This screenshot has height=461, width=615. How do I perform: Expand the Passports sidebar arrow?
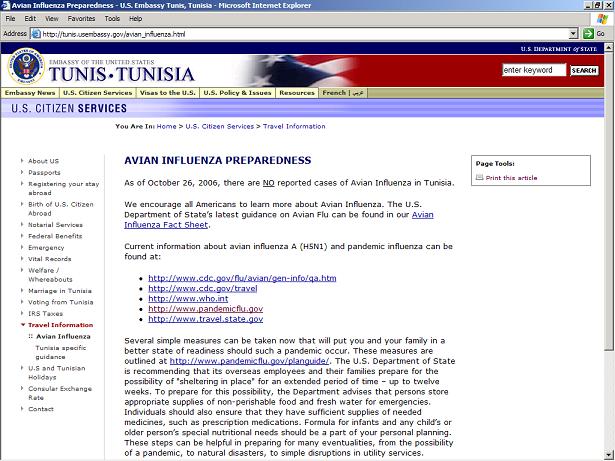pos(22,172)
